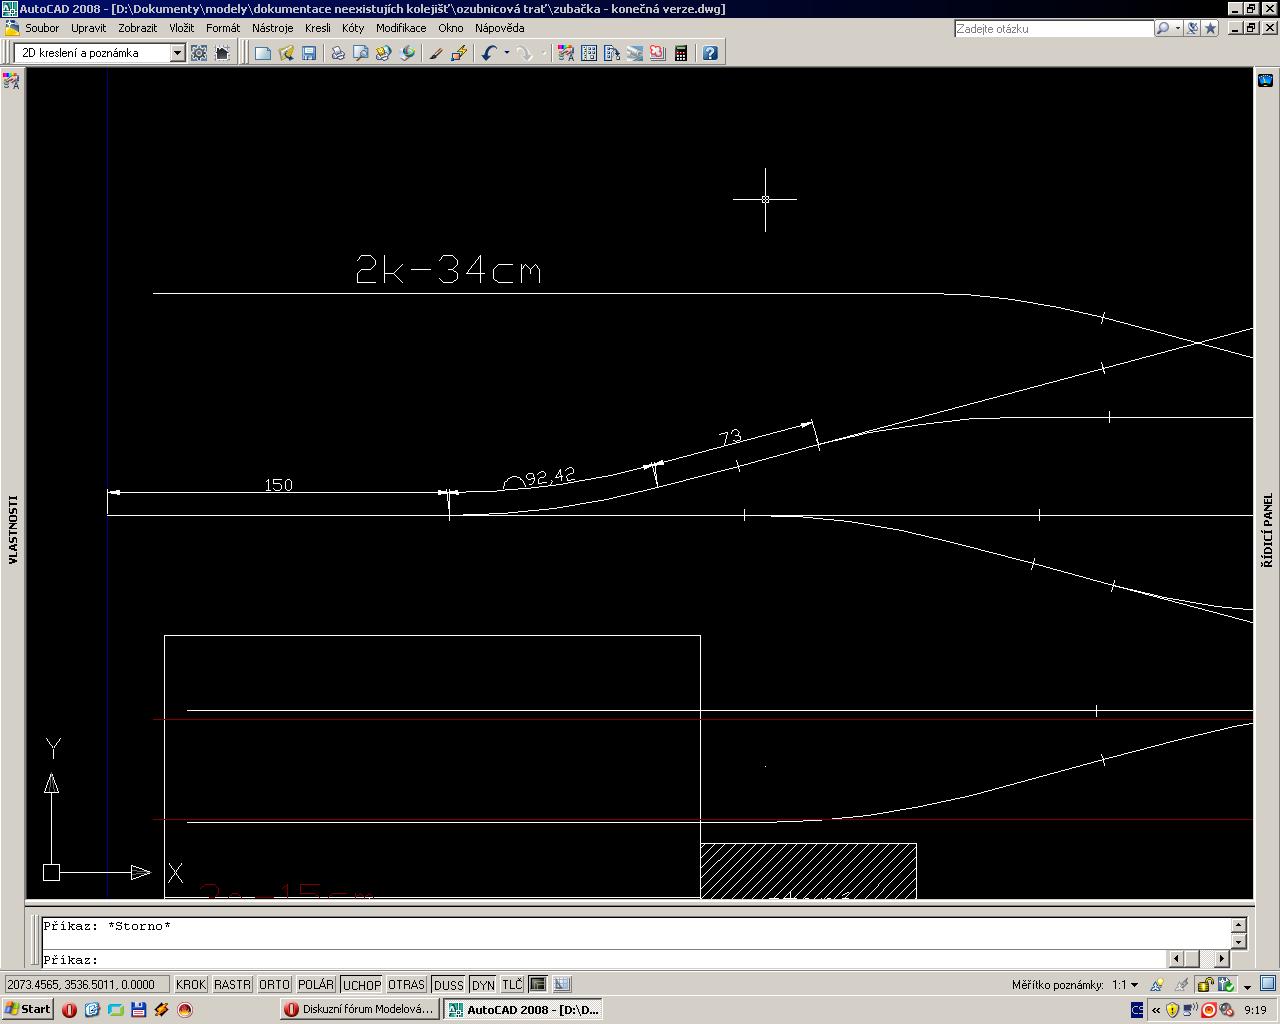Click the Clean Screen icon in status bar
Screen dimensions: 1280x1024
click(1267, 984)
